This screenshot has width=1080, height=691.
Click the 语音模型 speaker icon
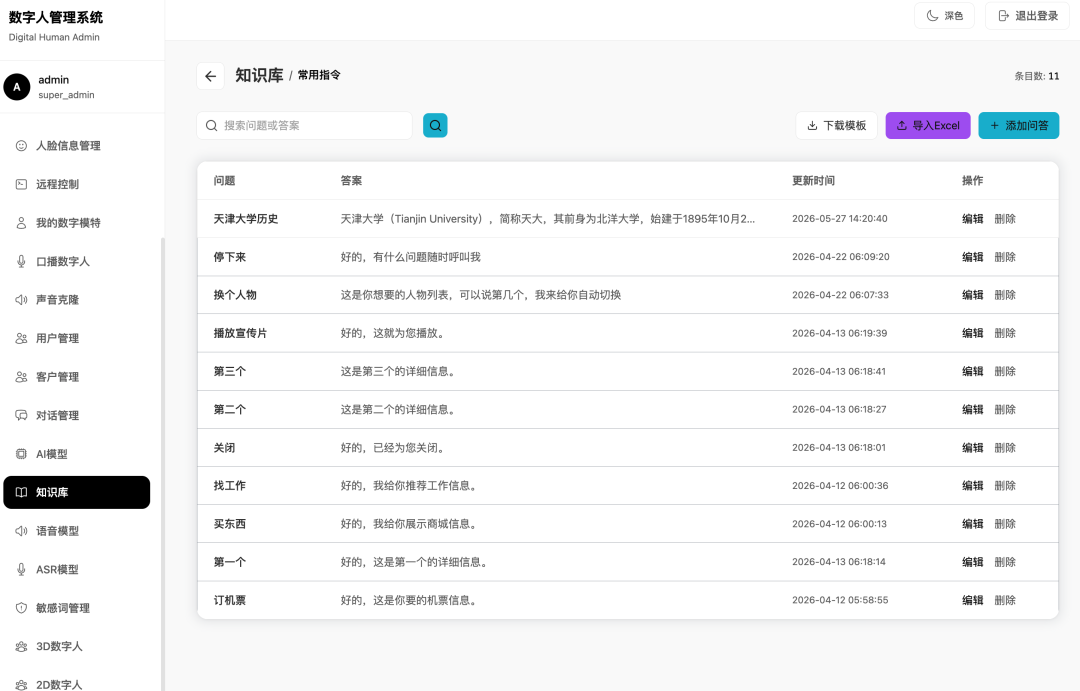pos(21,531)
